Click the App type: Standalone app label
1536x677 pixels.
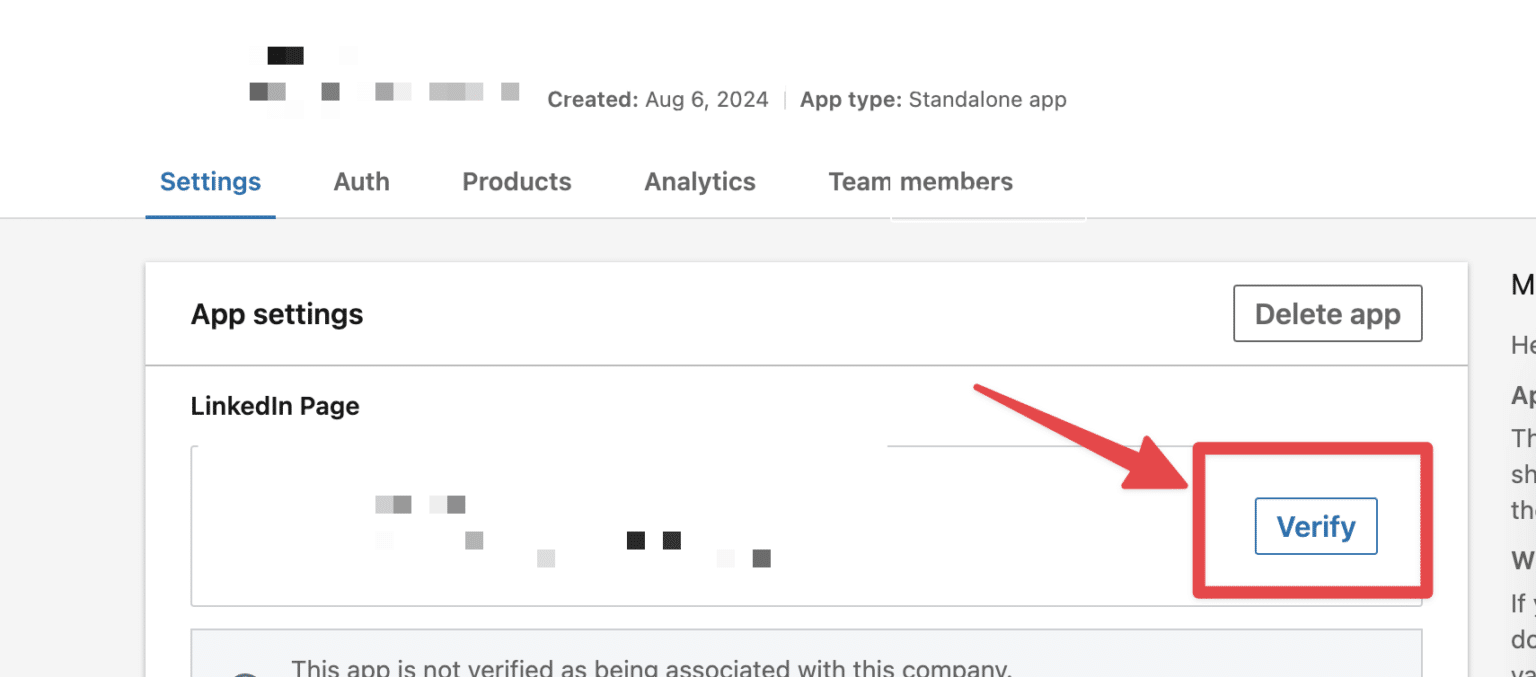point(933,99)
